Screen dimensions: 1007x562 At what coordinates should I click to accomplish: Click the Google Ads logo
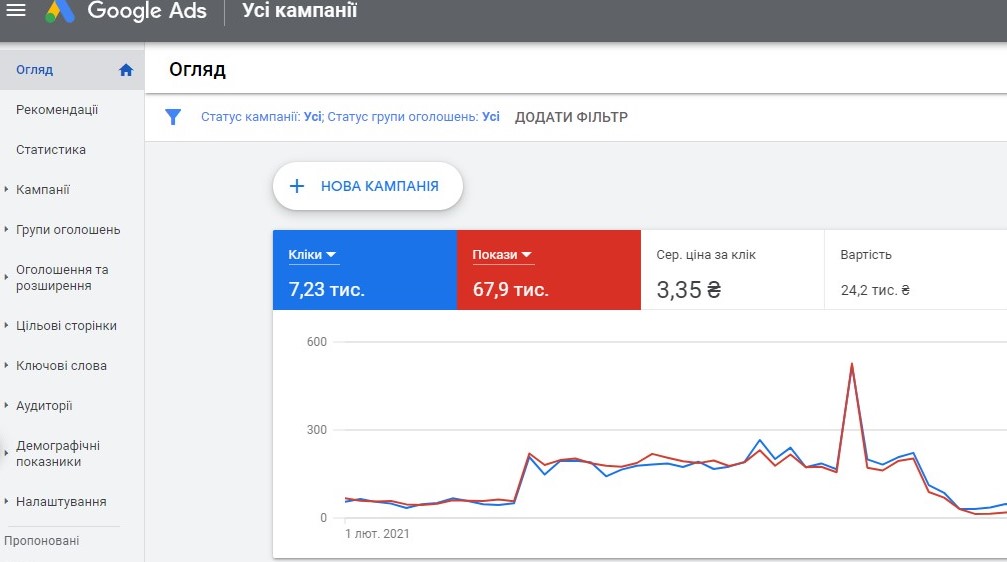(61, 12)
